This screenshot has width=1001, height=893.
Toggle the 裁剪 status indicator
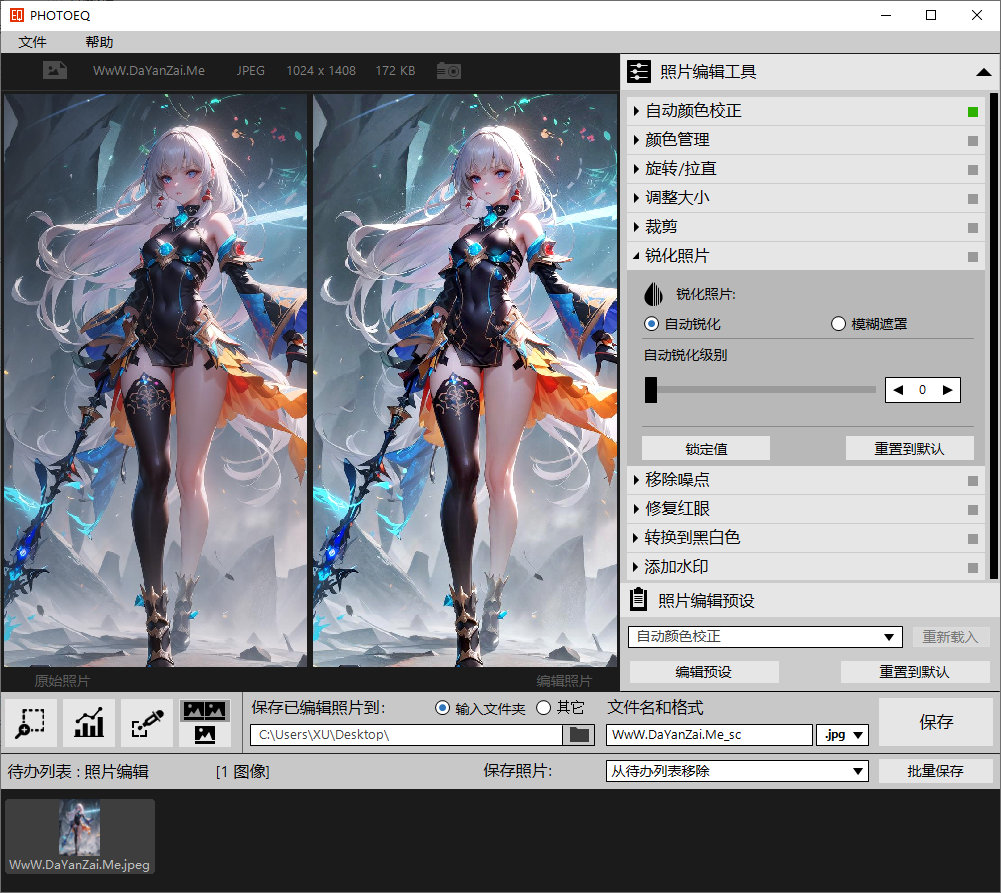972,228
